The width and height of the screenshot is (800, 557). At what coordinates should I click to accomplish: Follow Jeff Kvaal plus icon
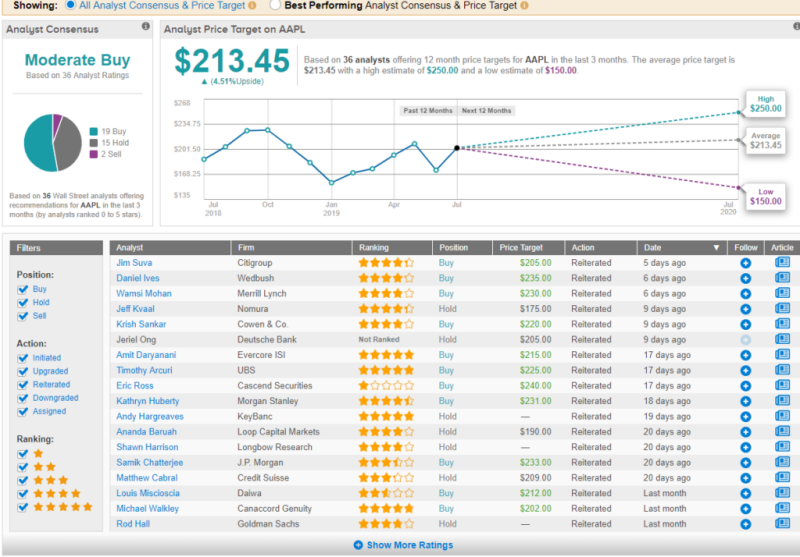pyautogui.click(x=745, y=309)
